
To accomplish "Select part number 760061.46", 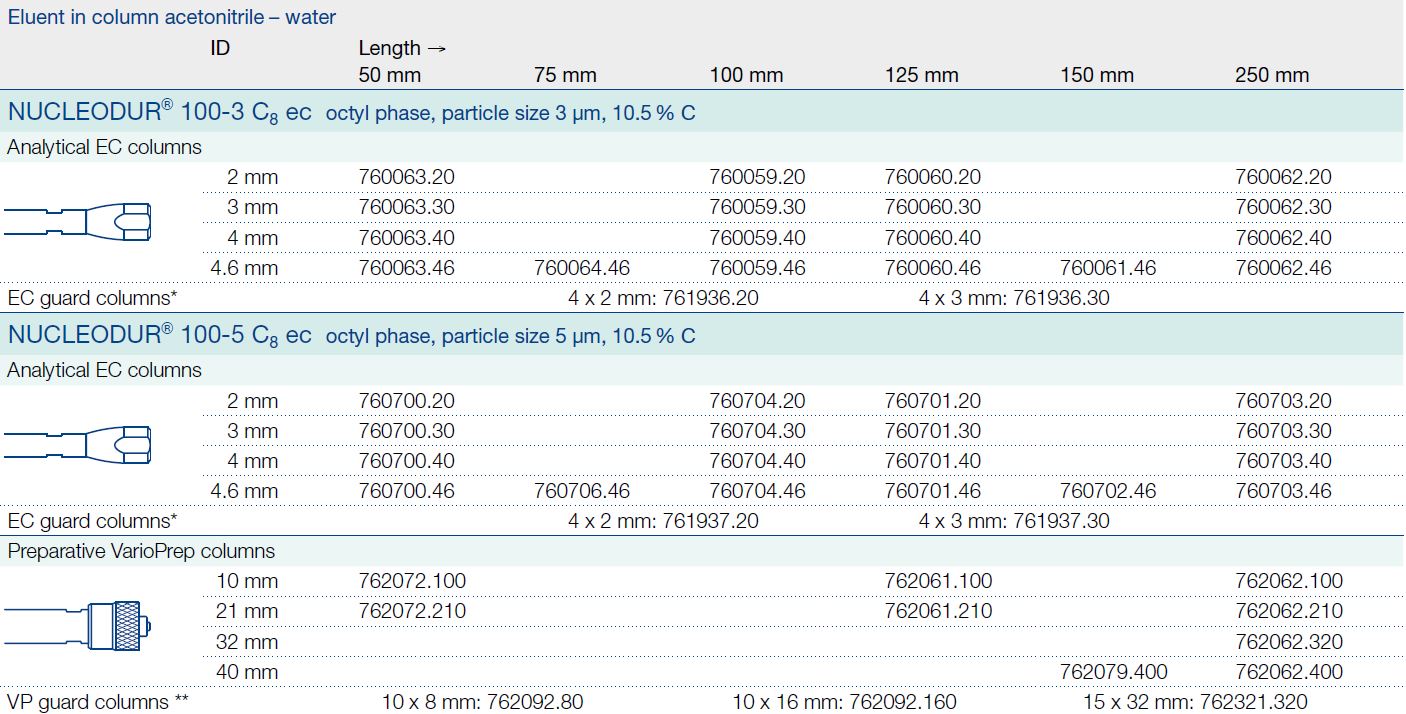I will point(1108,268).
